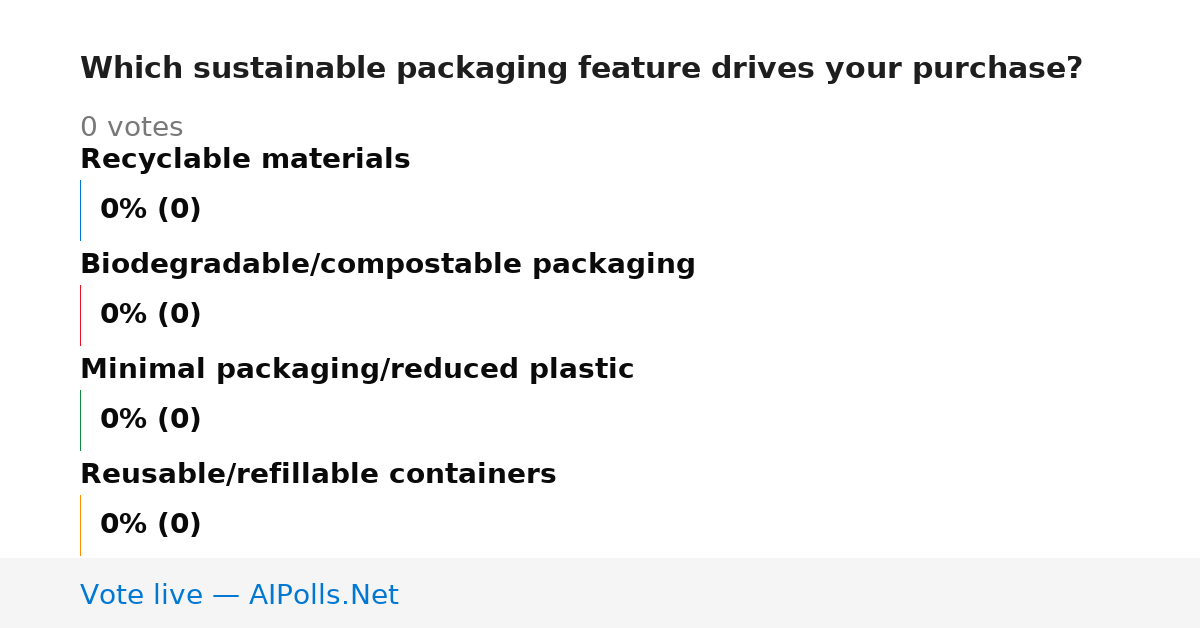Click the red Biodegradable packaging bar
The height and width of the screenshot is (628, 1200).
click(80, 315)
